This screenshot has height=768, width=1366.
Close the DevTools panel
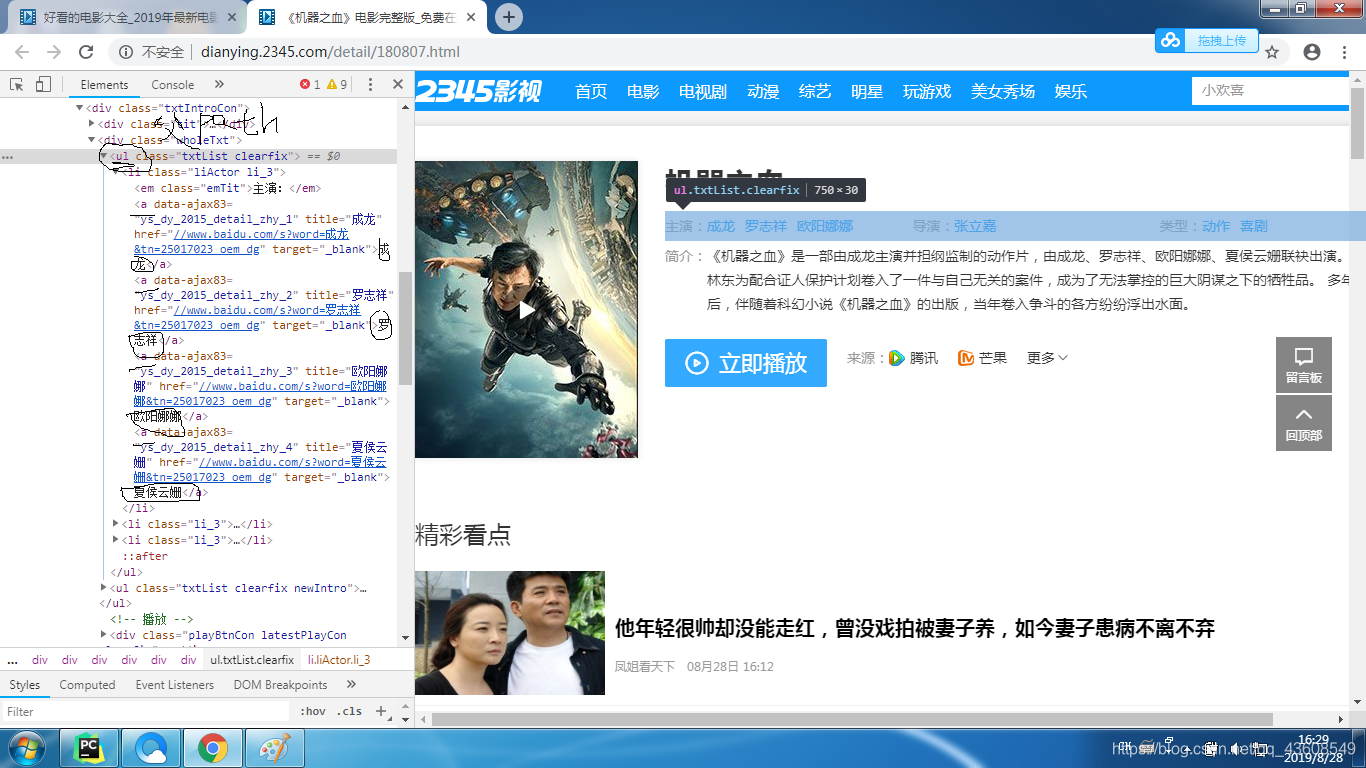[x=397, y=85]
